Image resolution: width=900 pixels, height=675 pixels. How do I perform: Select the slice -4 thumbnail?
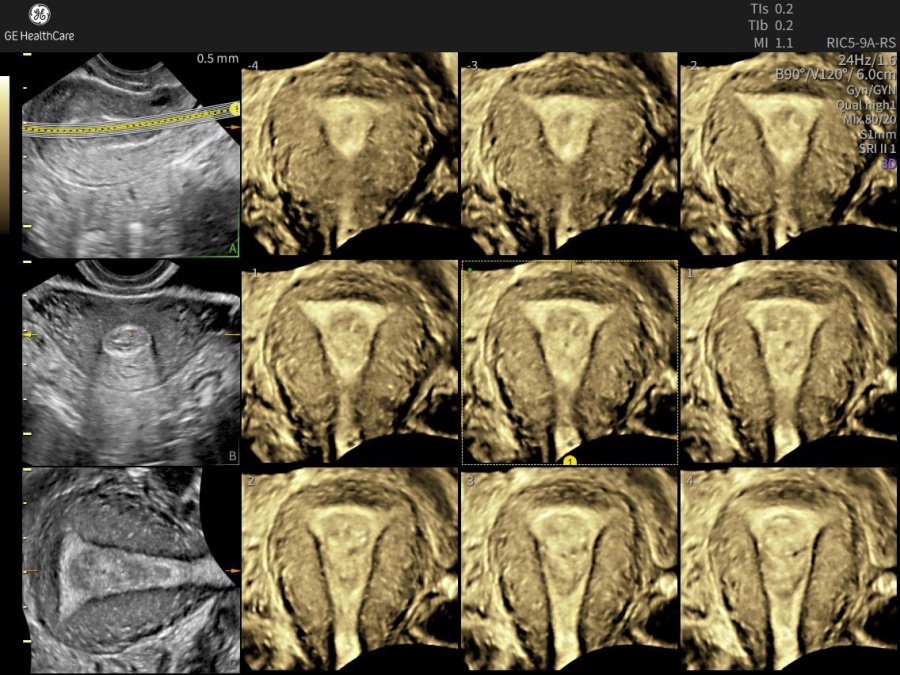[349, 155]
